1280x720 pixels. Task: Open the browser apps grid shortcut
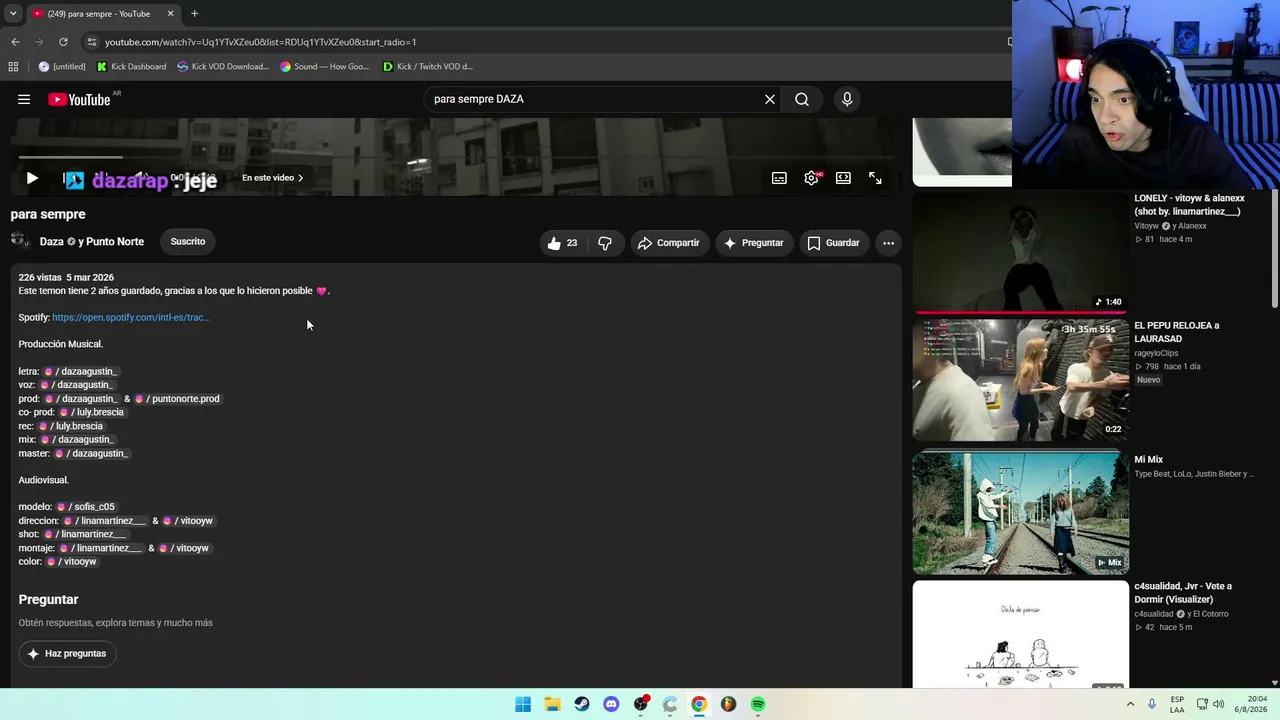click(13, 67)
